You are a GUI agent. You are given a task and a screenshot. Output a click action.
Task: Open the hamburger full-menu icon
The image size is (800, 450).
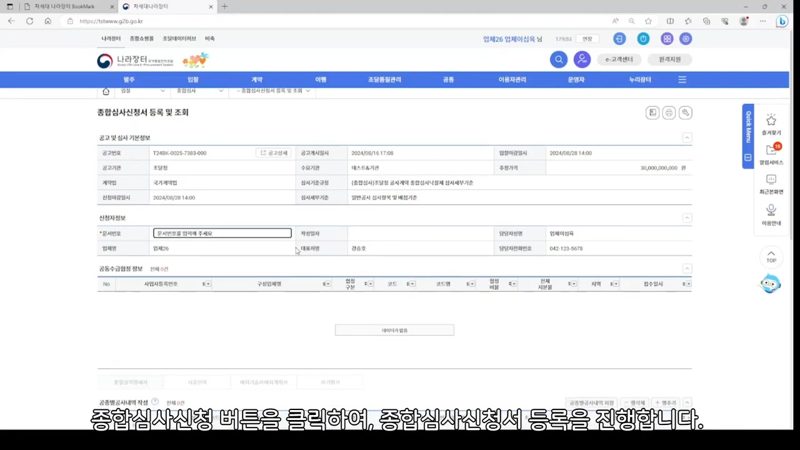[682, 80]
